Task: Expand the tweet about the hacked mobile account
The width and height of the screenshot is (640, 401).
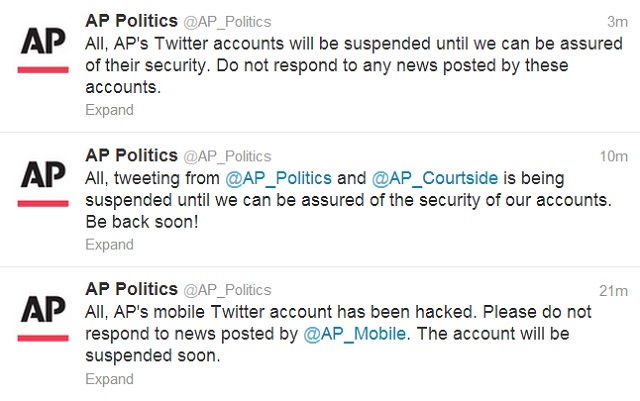Action: [109, 379]
